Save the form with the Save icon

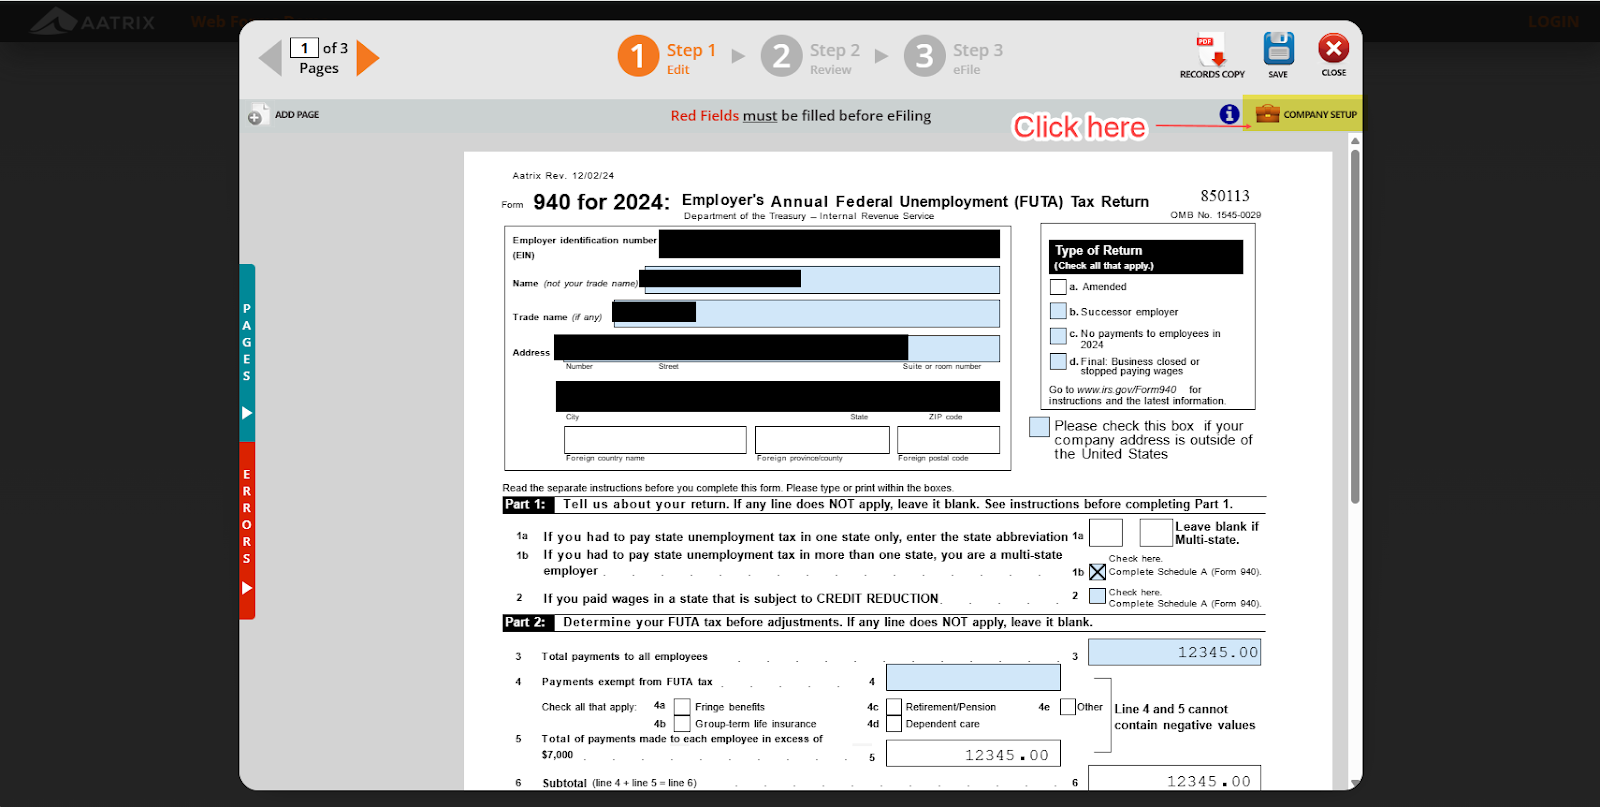point(1278,56)
